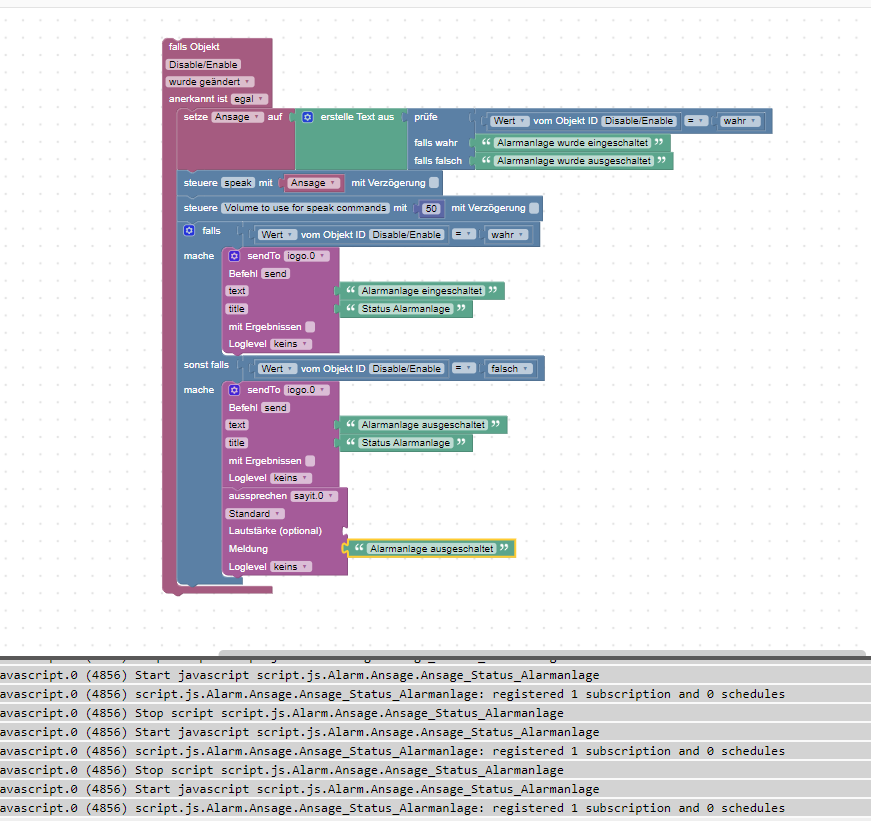This screenshot has width=871, height=821.
Task: Toggle 'mit Verzögerung' checkbox in speak block
Action: [x=434, y=183]
